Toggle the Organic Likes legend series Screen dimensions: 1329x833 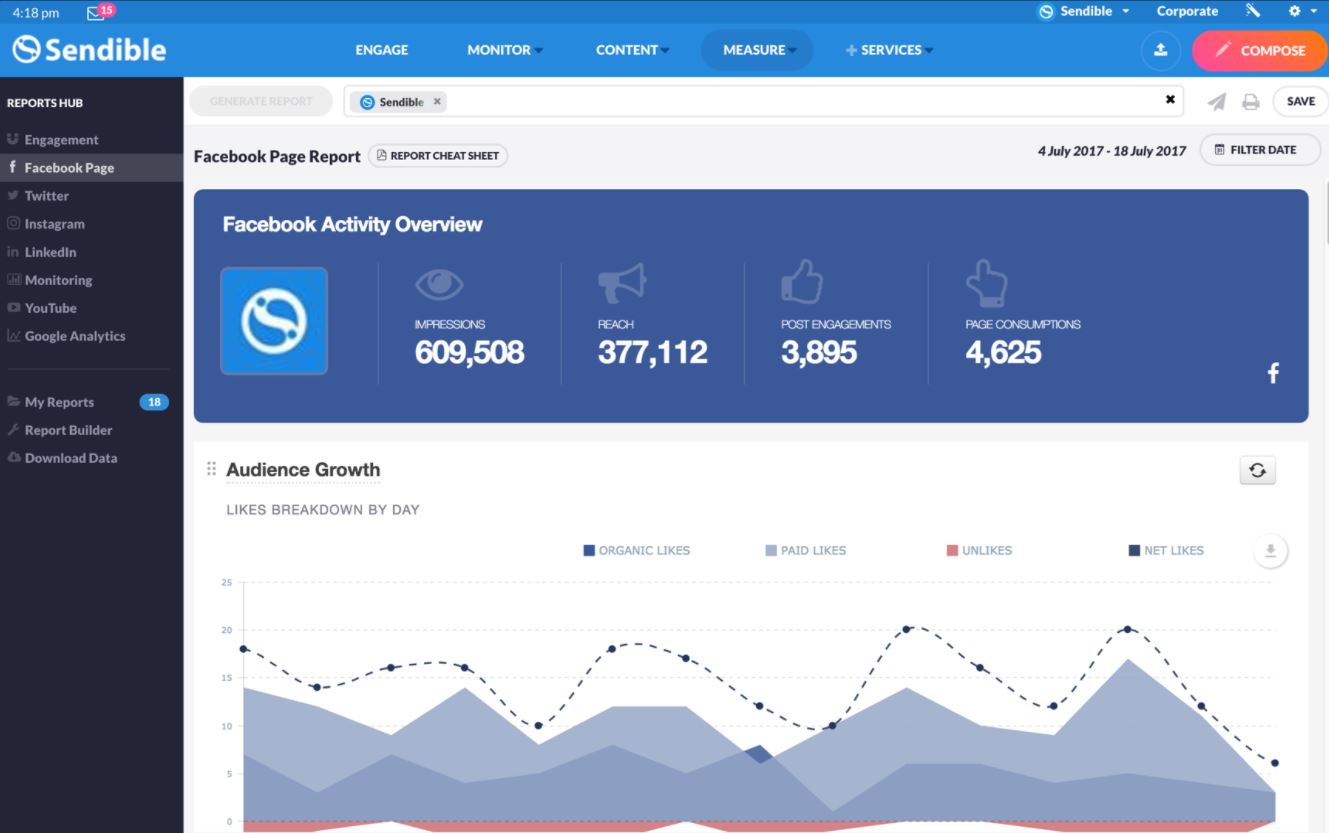pos(636,550)
